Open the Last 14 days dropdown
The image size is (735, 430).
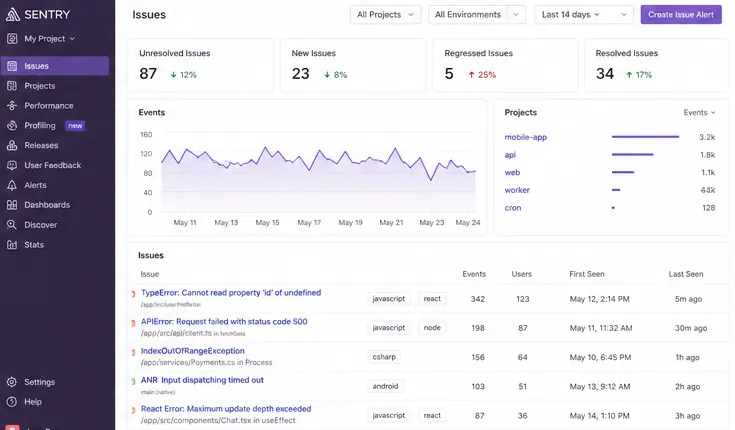pyautogui.click(x=584, y=15)
